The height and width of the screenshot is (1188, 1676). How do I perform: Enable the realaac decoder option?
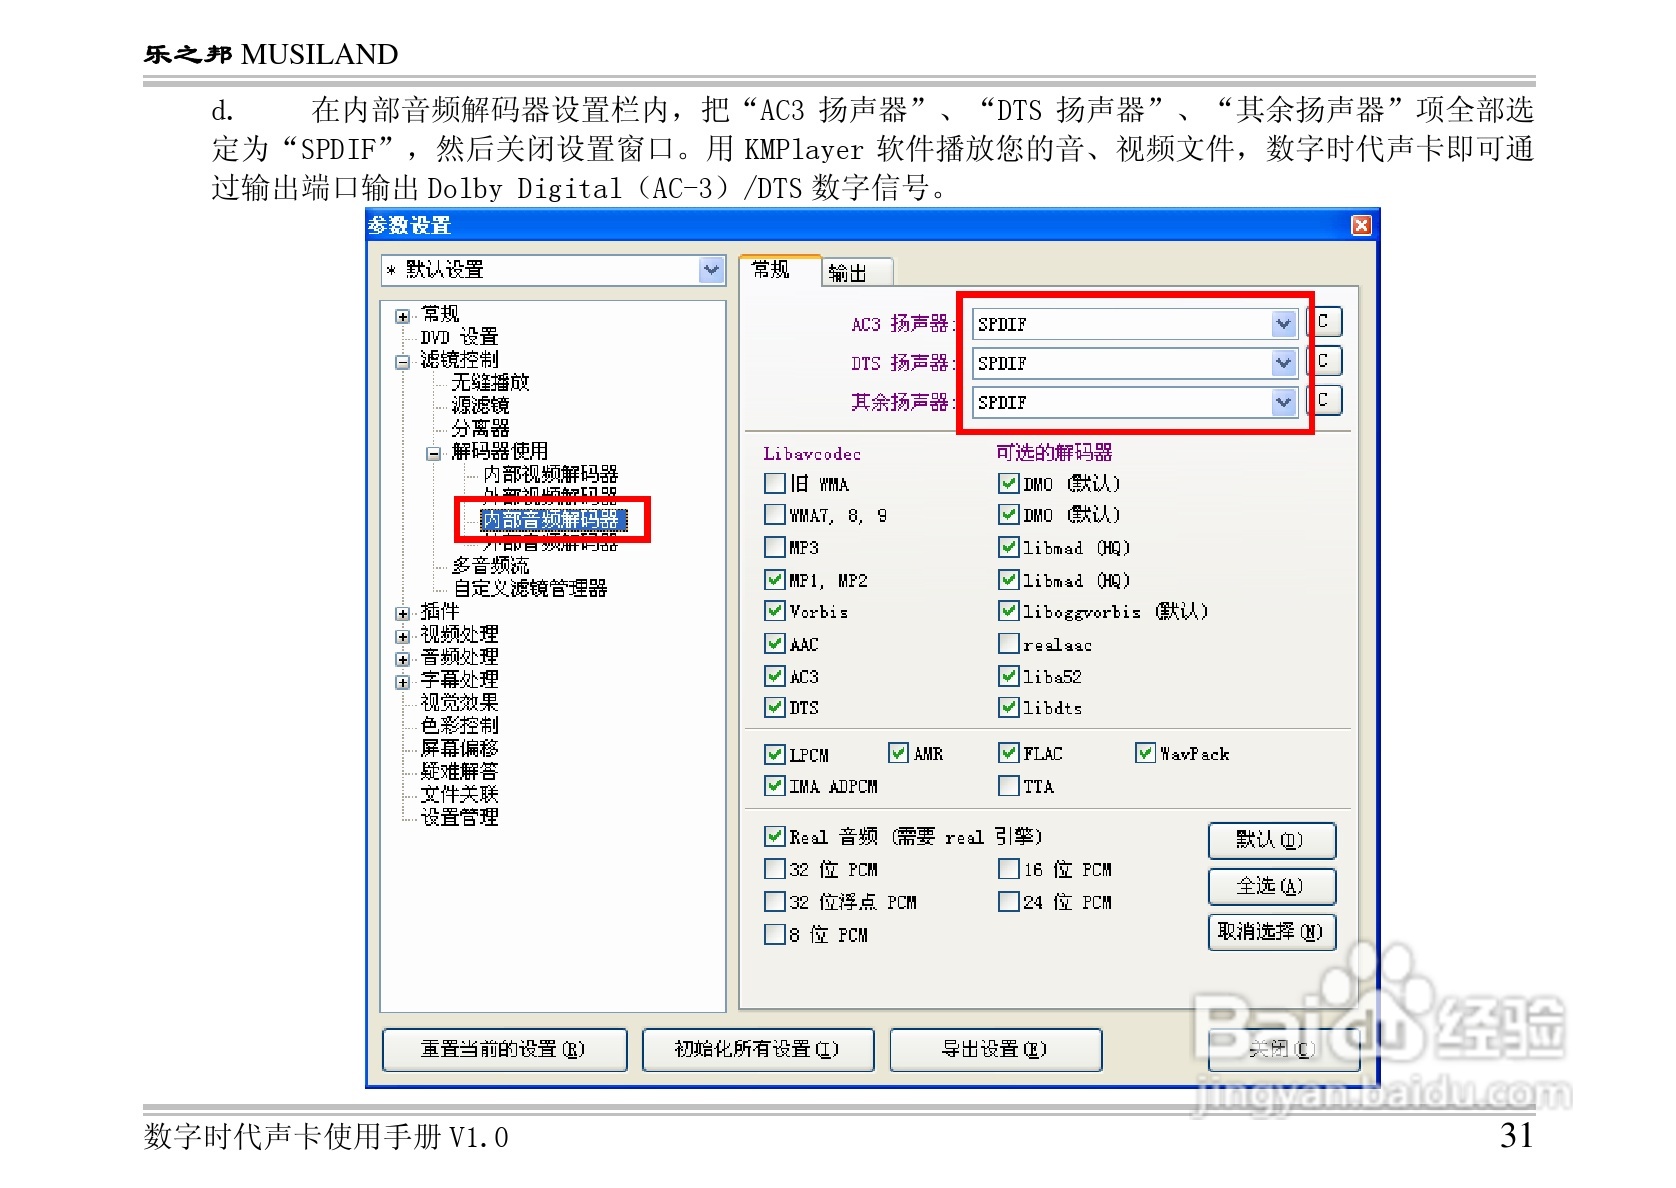(1009, 644)
